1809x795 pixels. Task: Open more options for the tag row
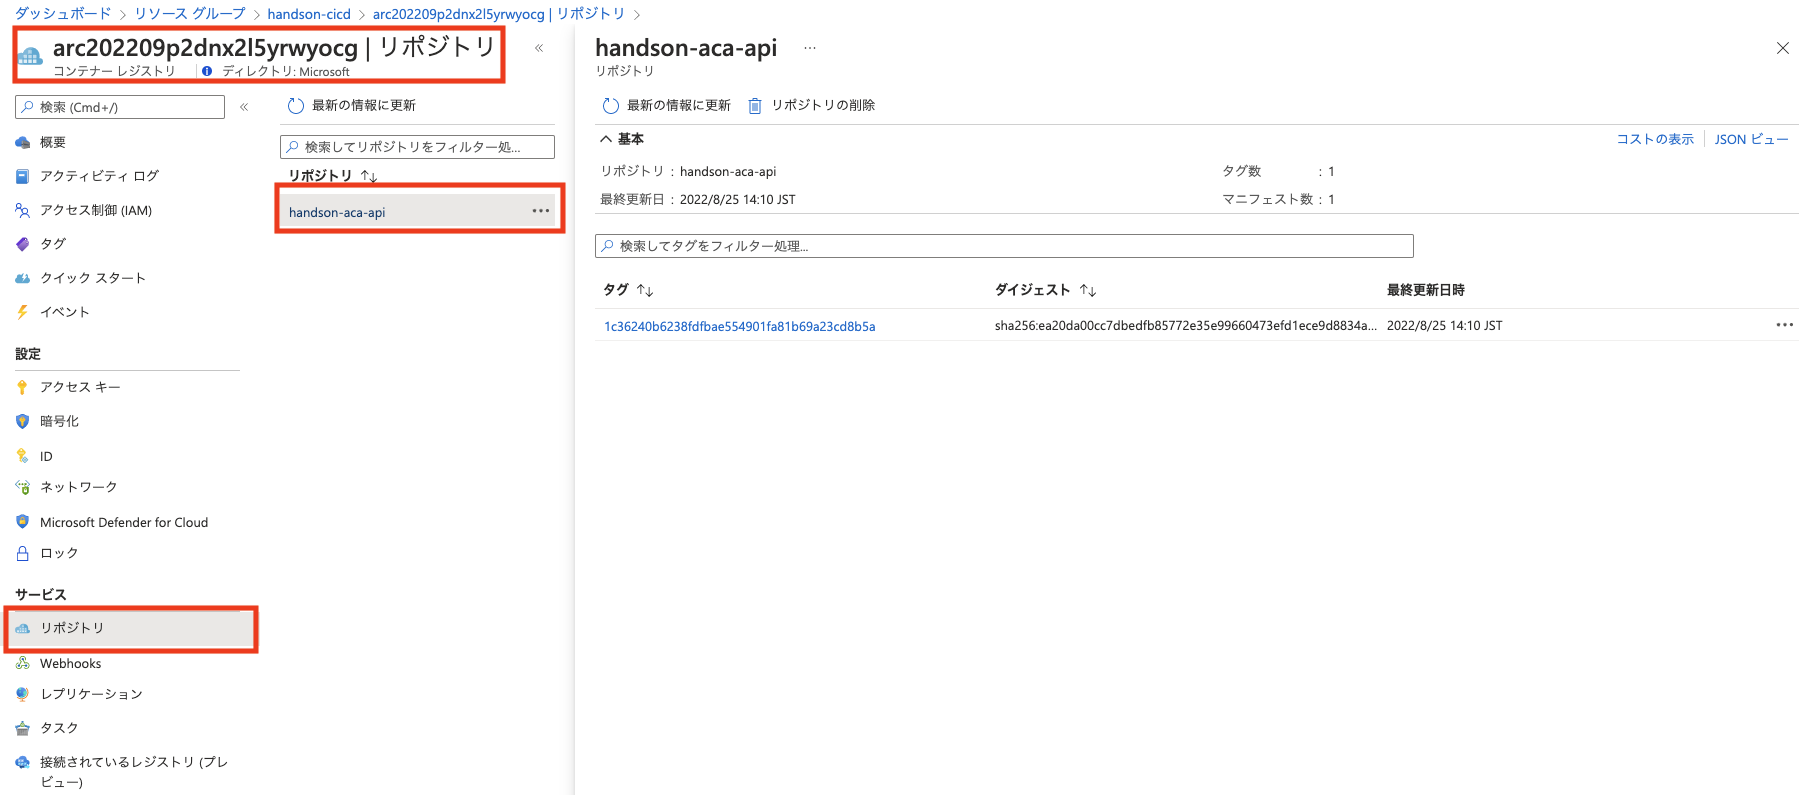pyautogui.click(x=1785, y=325)
